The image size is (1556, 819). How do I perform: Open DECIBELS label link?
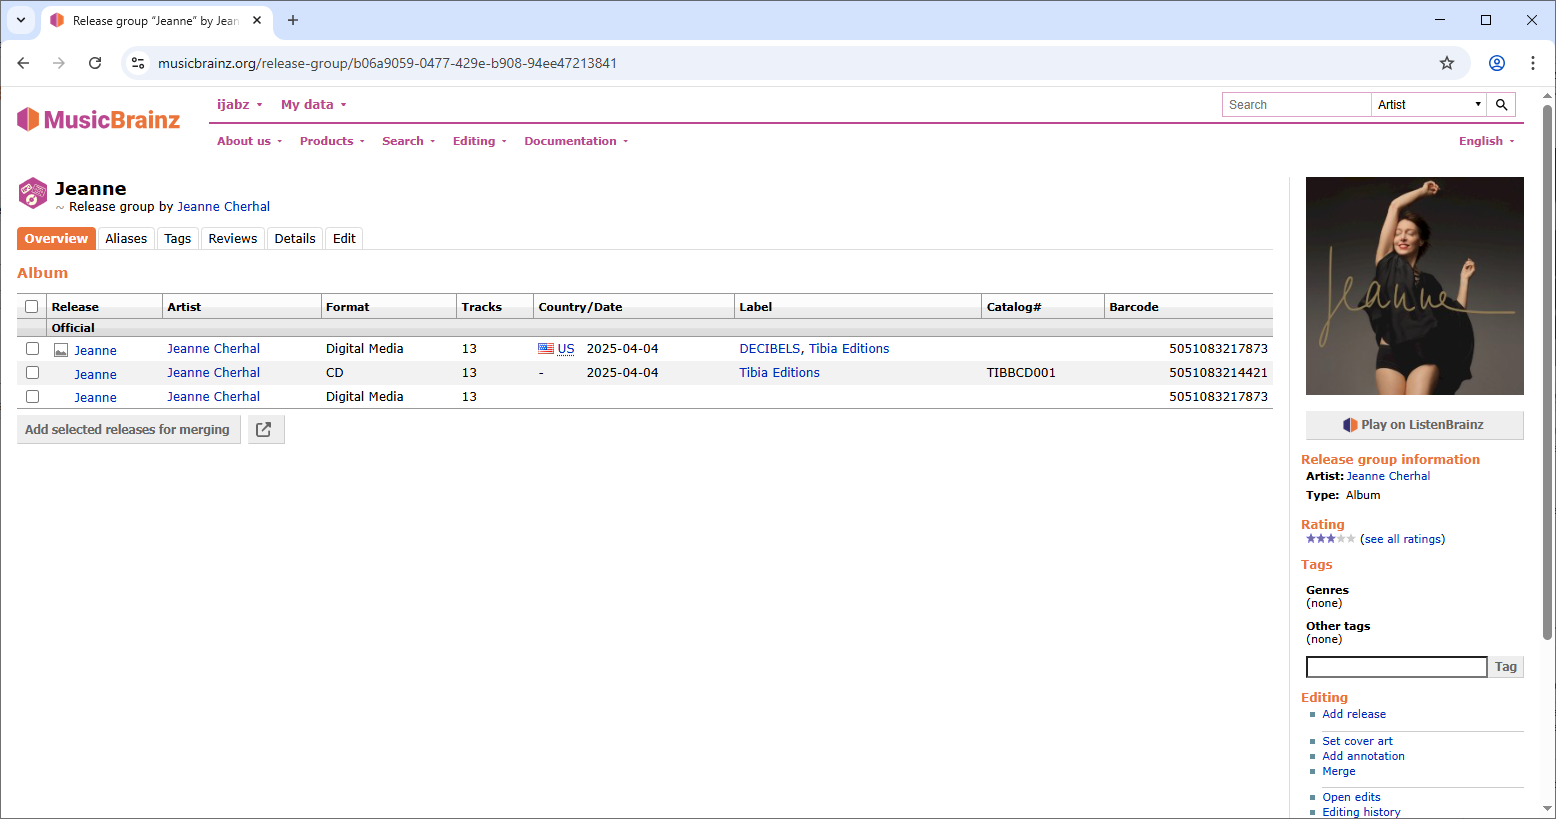(x=770, y=349)
